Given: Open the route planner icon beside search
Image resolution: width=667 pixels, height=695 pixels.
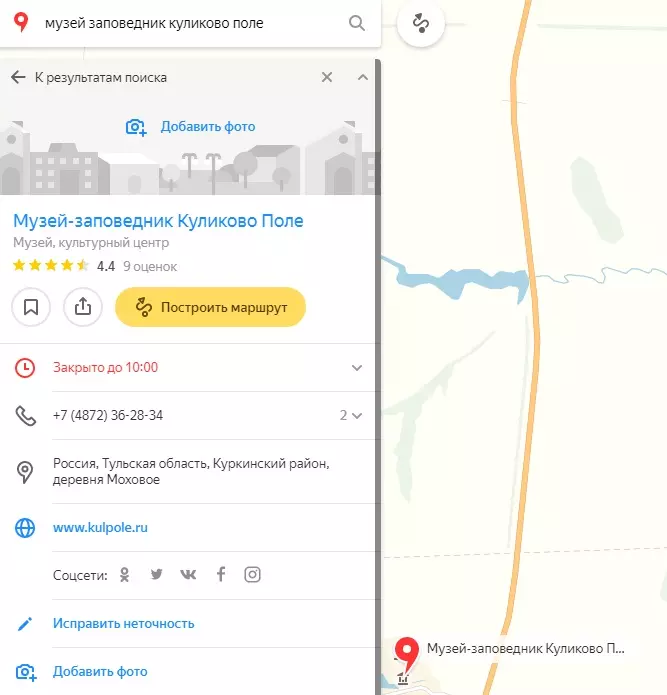Looking at the screenshot, I should tap(421, 23).
